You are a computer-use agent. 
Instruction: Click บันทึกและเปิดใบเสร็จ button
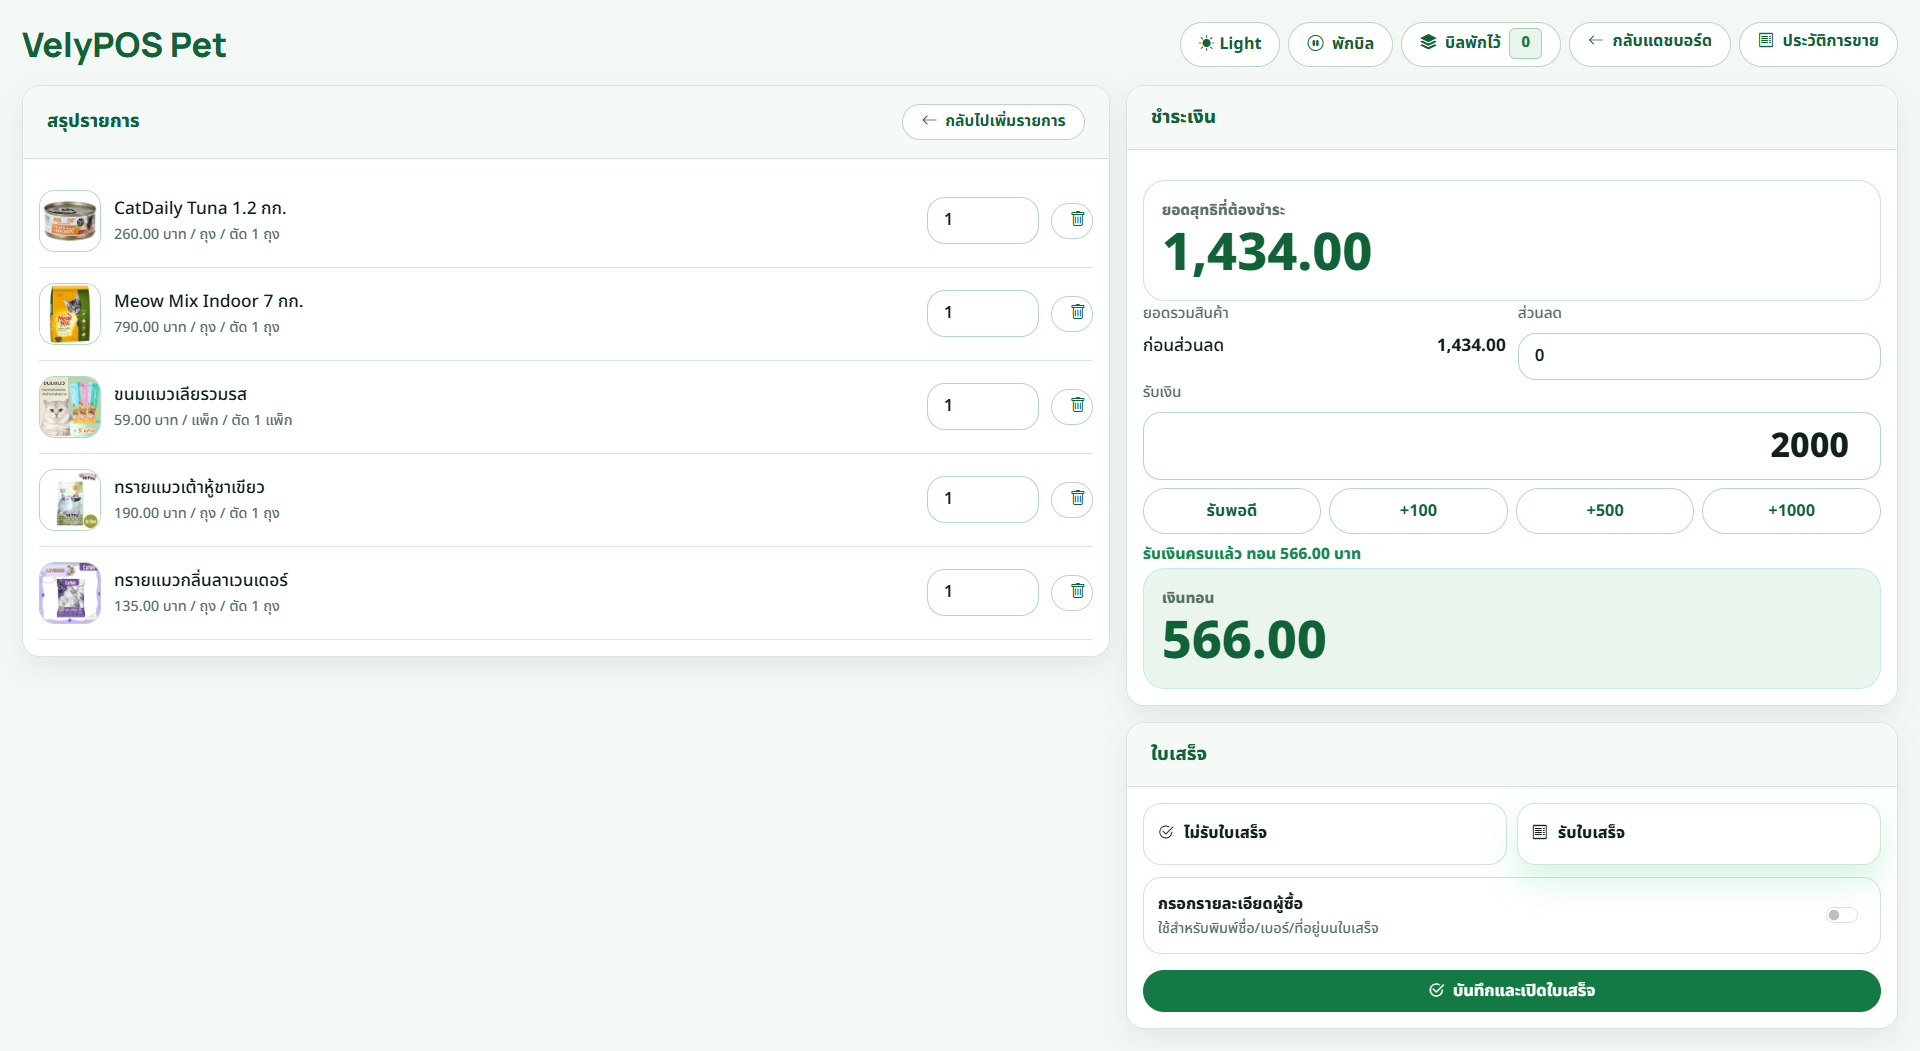pos(1511,990)
